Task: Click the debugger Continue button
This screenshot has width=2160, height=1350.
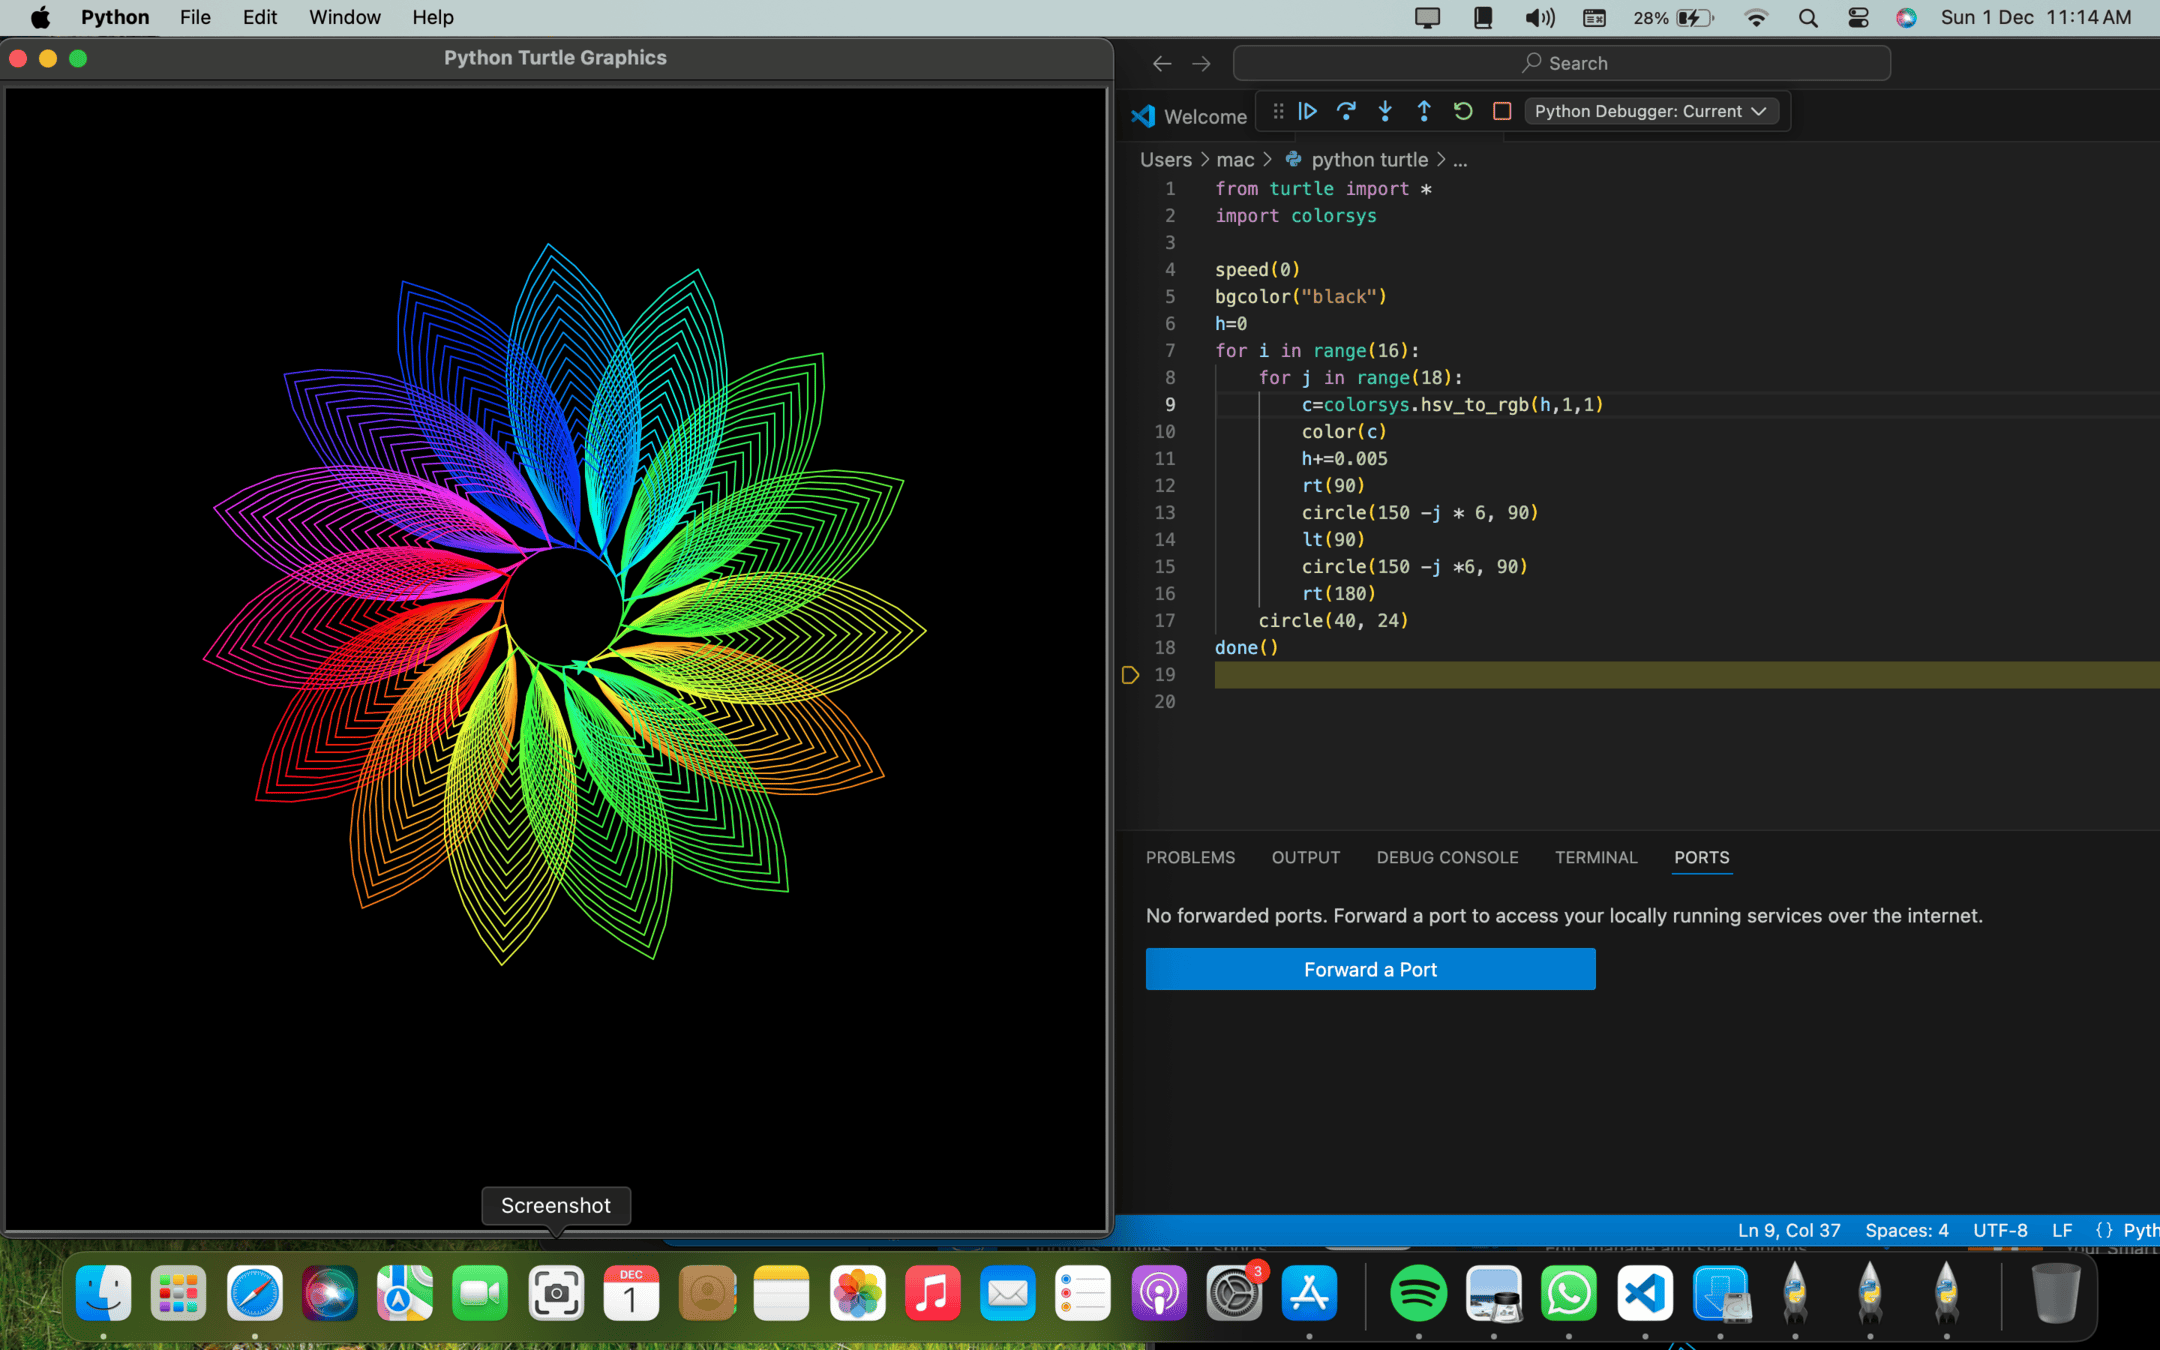Action: [1307, 111]
